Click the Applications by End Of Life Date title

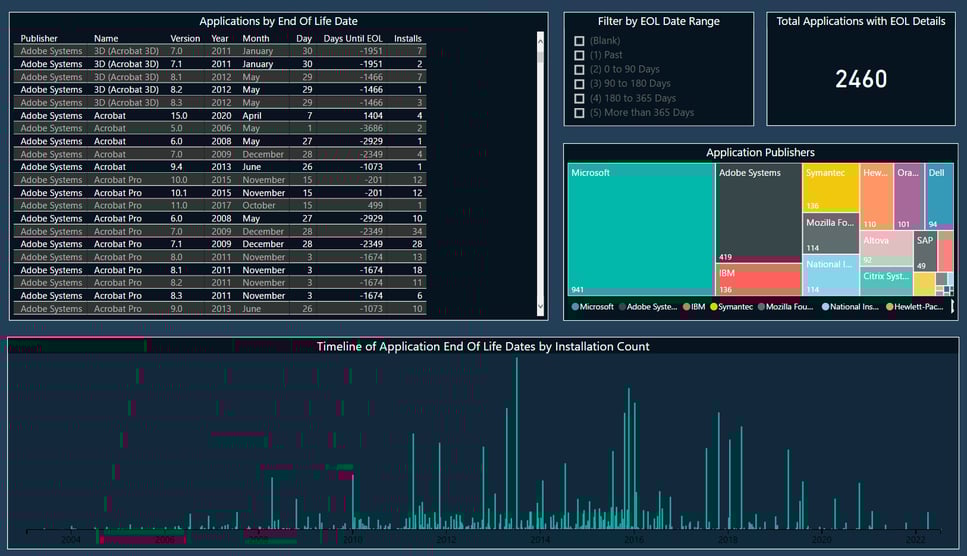[278, 21]
